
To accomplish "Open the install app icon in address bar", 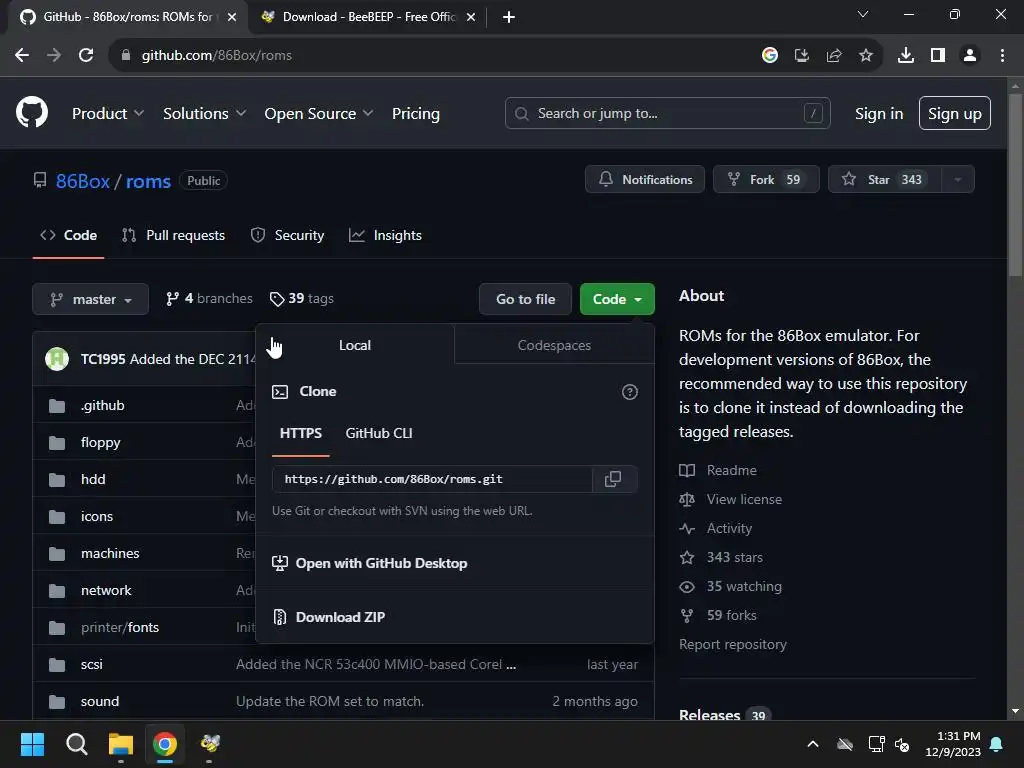I will pyautogui.click(x=802, y=56).
